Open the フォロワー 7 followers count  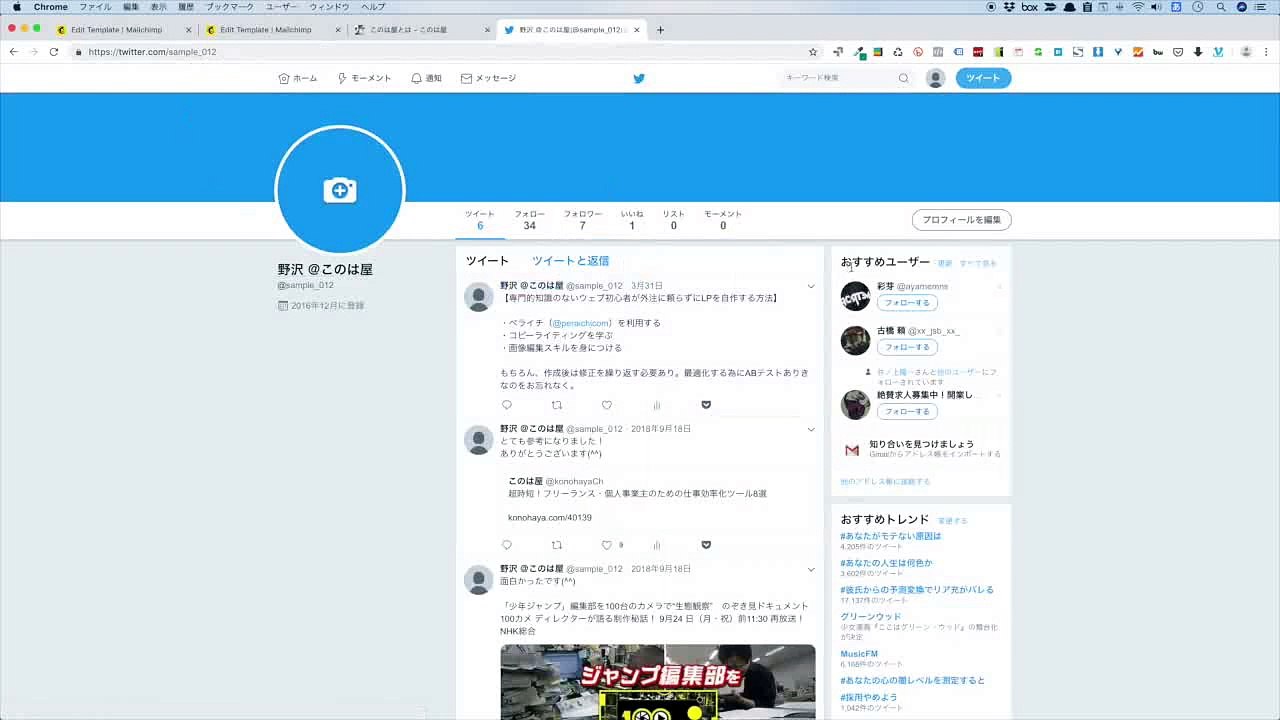click(582, 220)
